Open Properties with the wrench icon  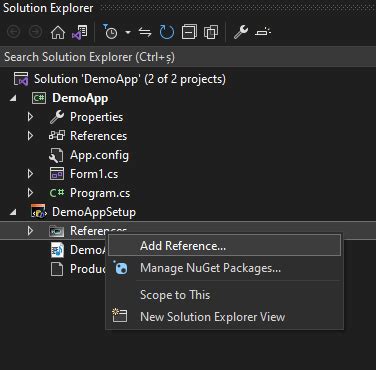tap(241, 32)
